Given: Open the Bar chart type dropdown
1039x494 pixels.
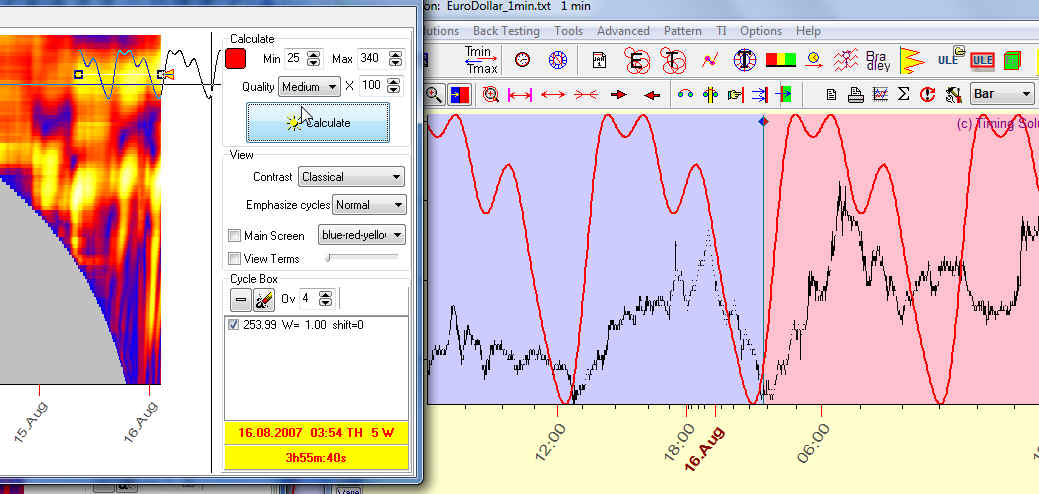Looking at the screenshot, I should point(1003,95).
